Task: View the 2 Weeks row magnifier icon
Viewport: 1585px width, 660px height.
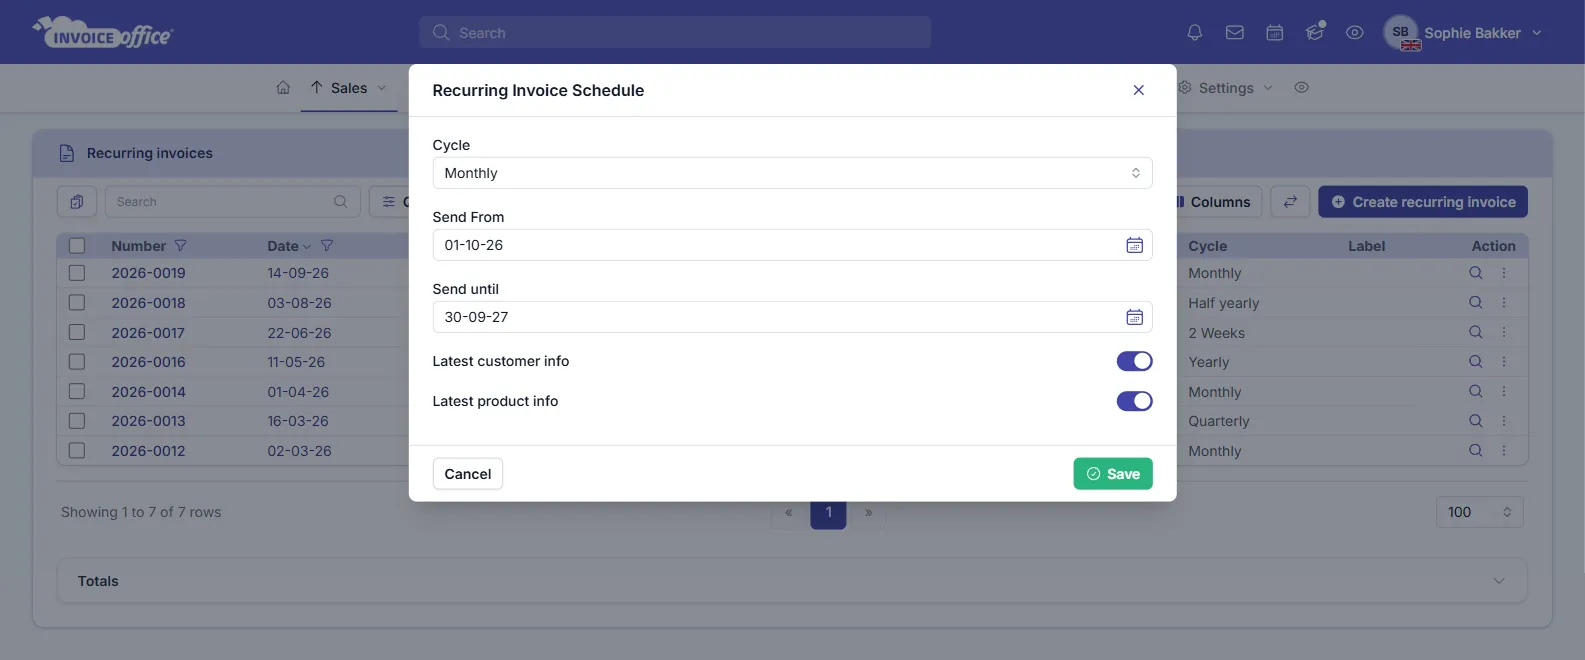Action: (1475, 333)
